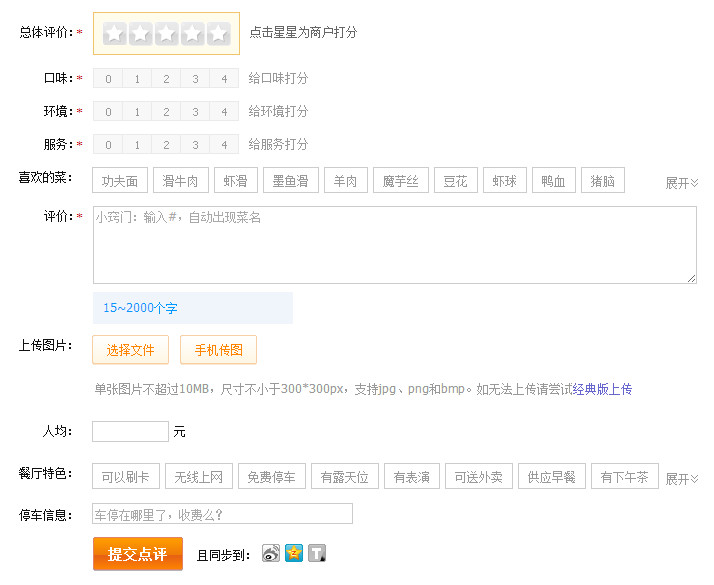Focus the 人均 price input field
The width and height of the screenshot is (714, 585).
click(x=130, y=432)
